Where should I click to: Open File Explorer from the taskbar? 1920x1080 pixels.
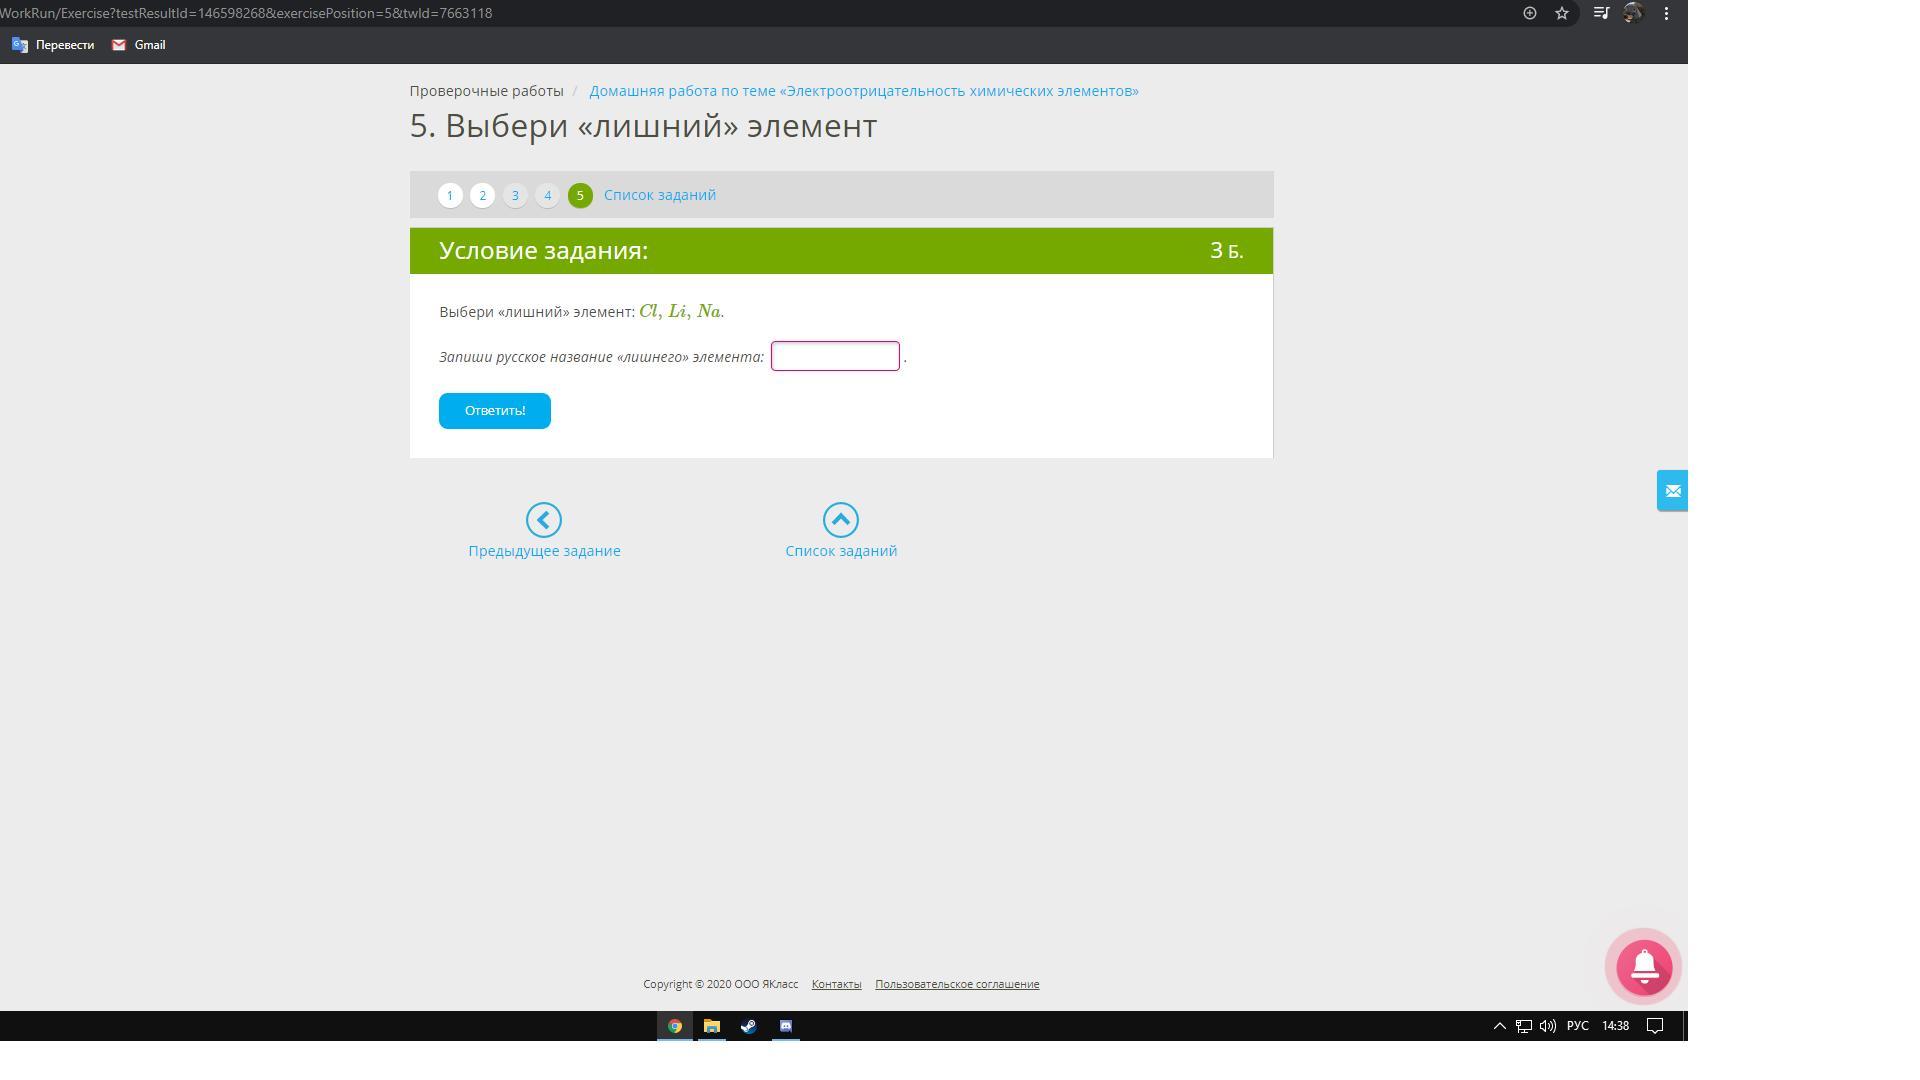pos(711,1026)
